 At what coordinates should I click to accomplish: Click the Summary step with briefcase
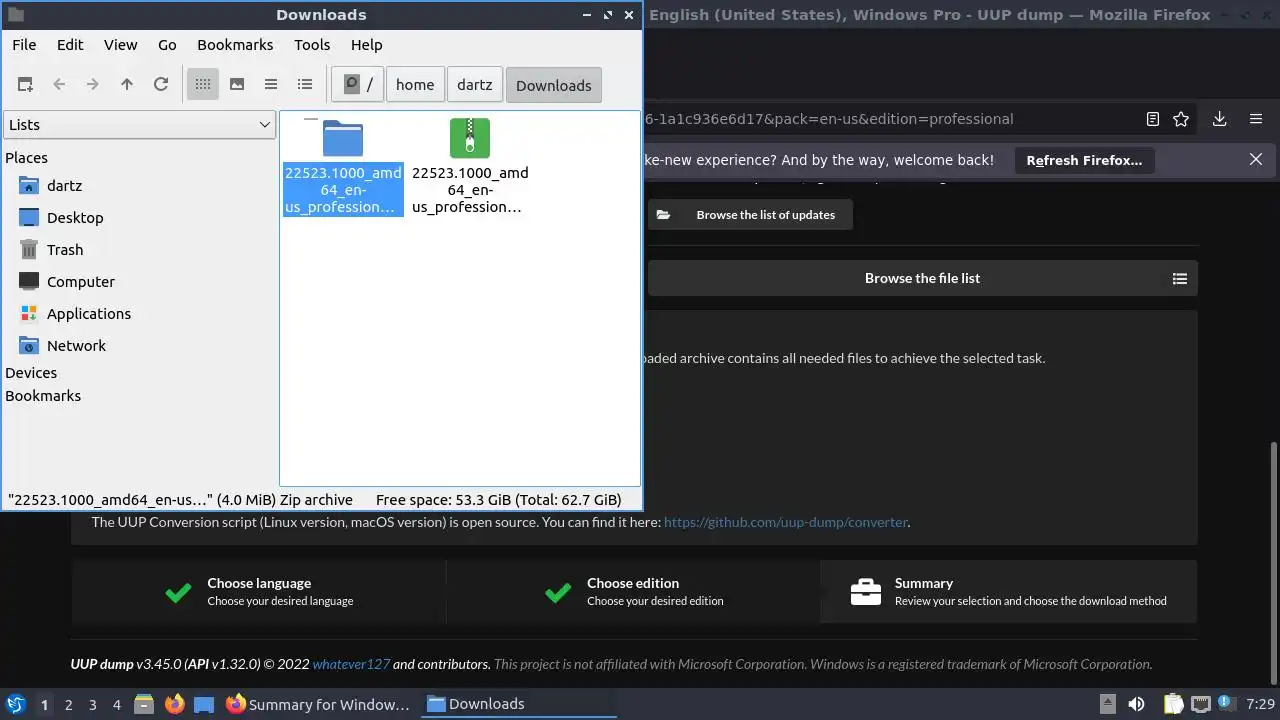pos(1008,591)
